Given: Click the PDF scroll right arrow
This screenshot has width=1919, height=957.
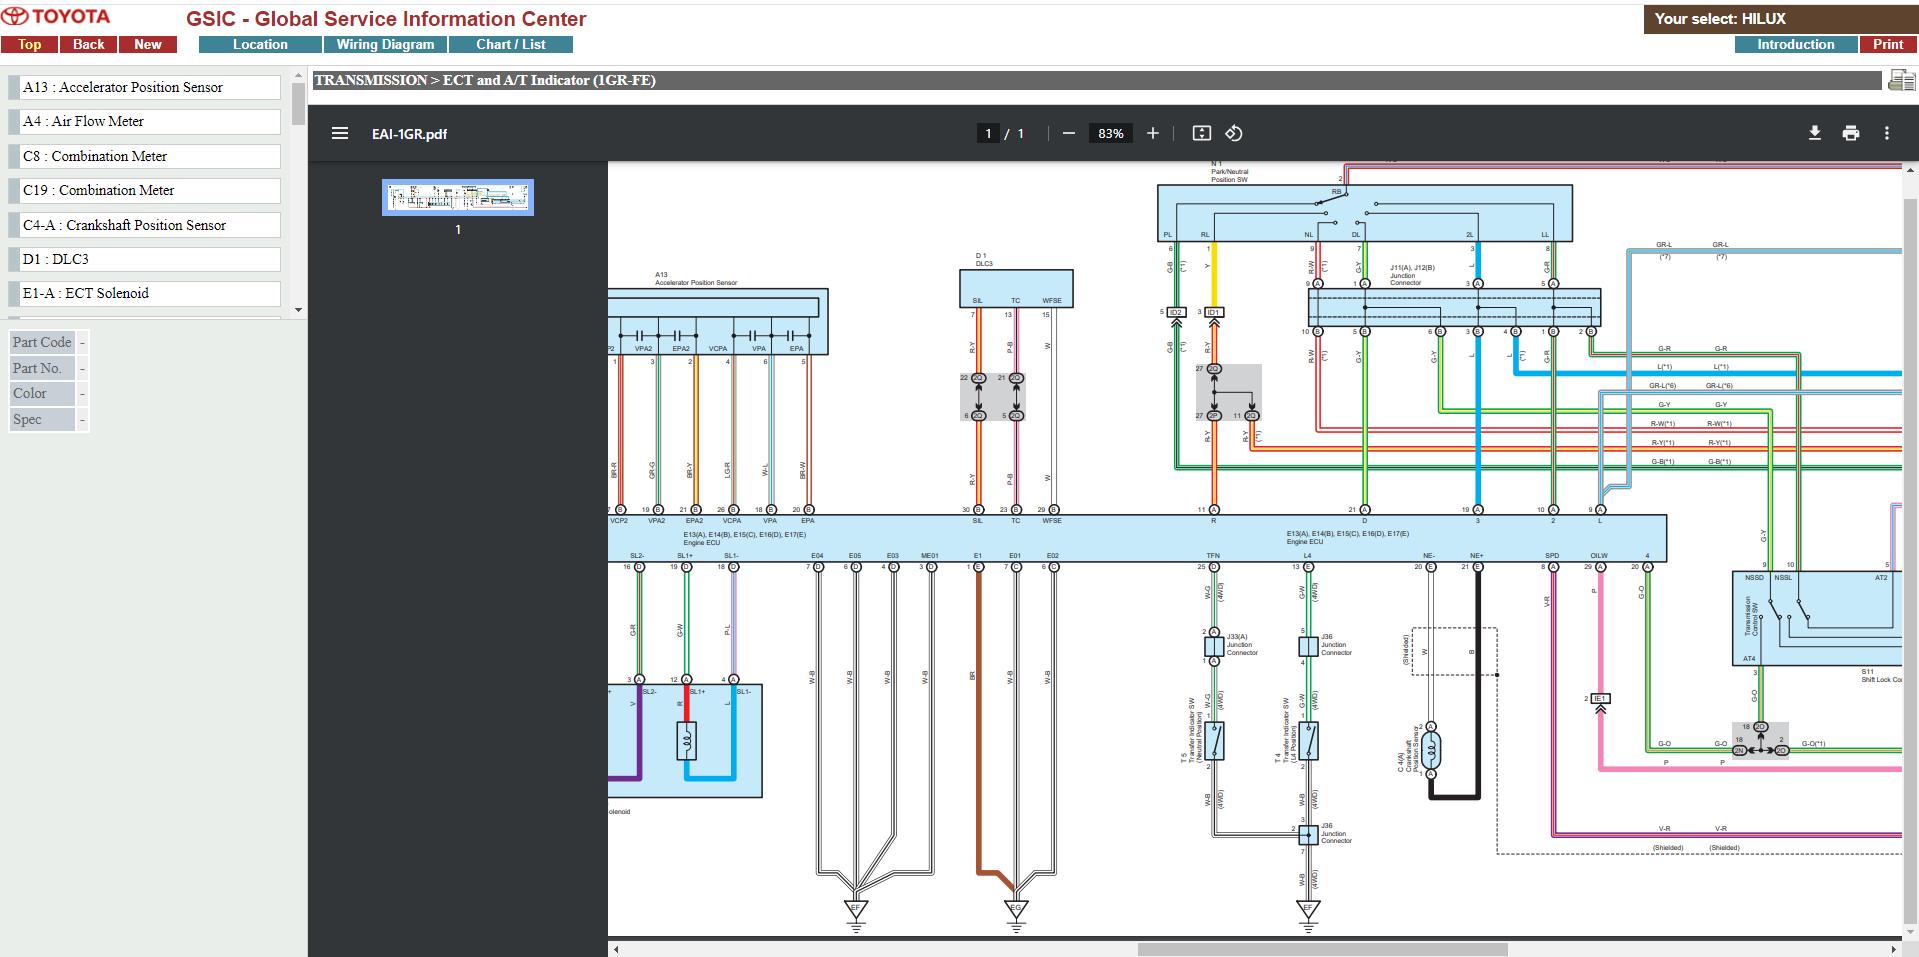Looking at the screenshot, I should pos(1894,949).
